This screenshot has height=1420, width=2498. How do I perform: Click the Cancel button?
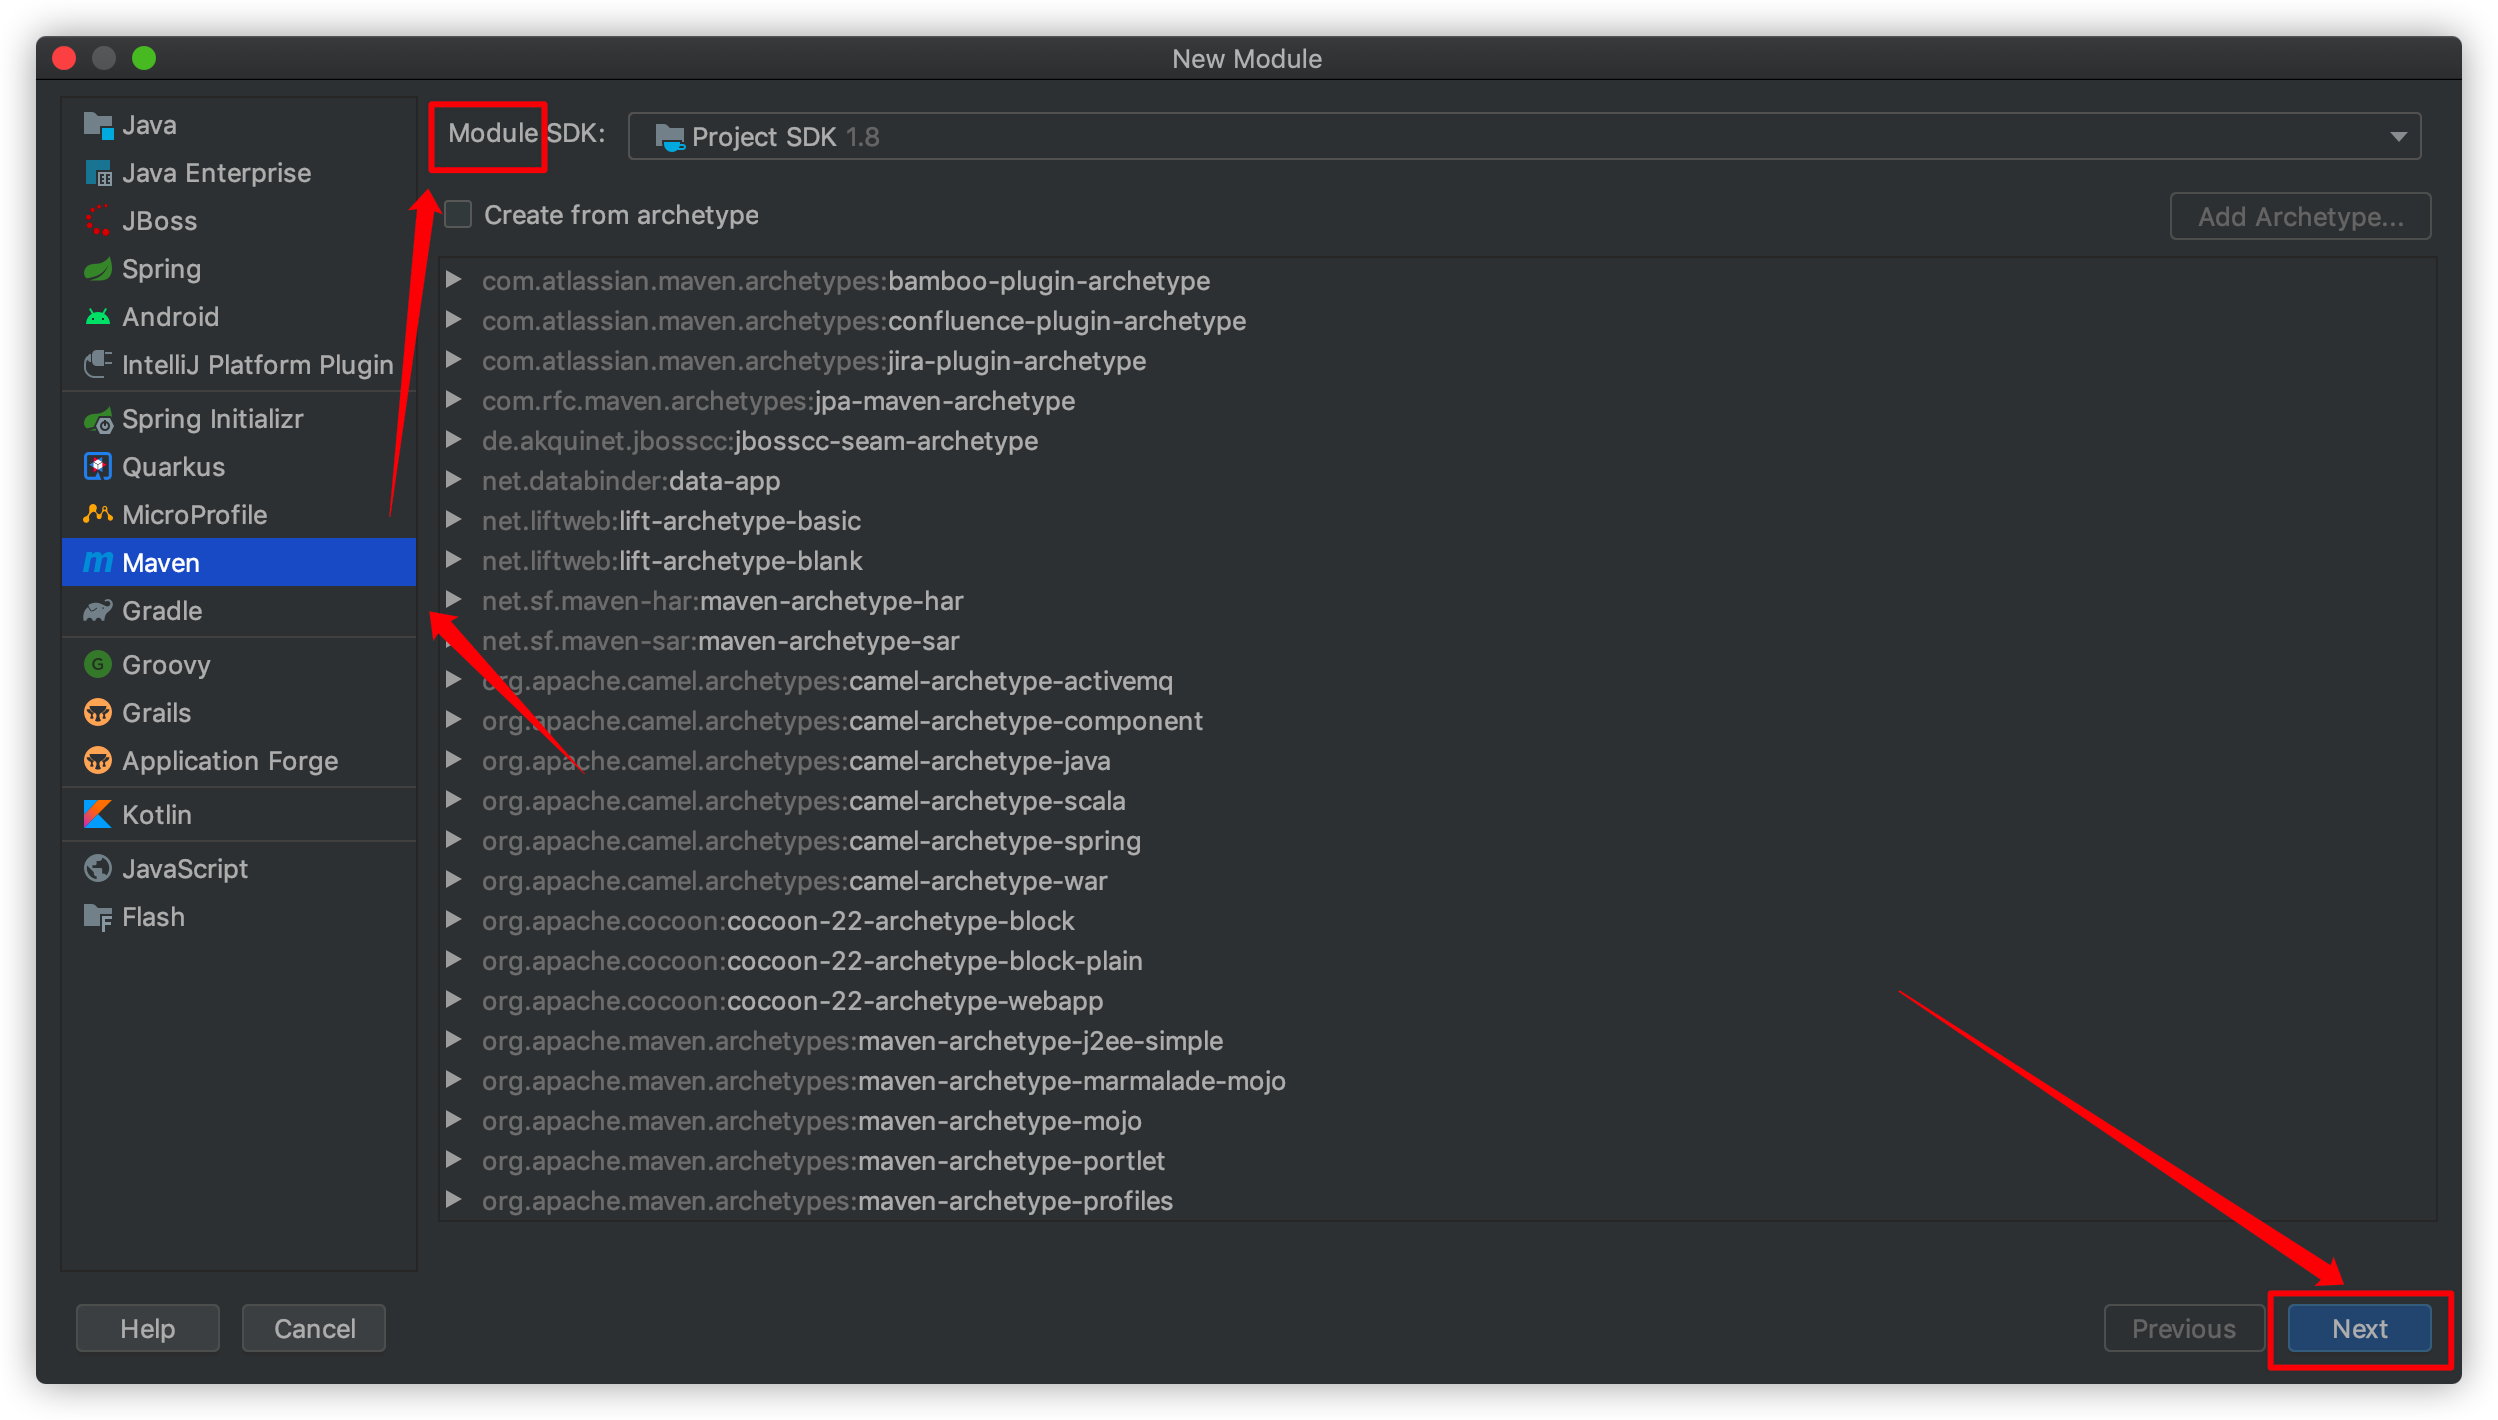(314, 1329)
